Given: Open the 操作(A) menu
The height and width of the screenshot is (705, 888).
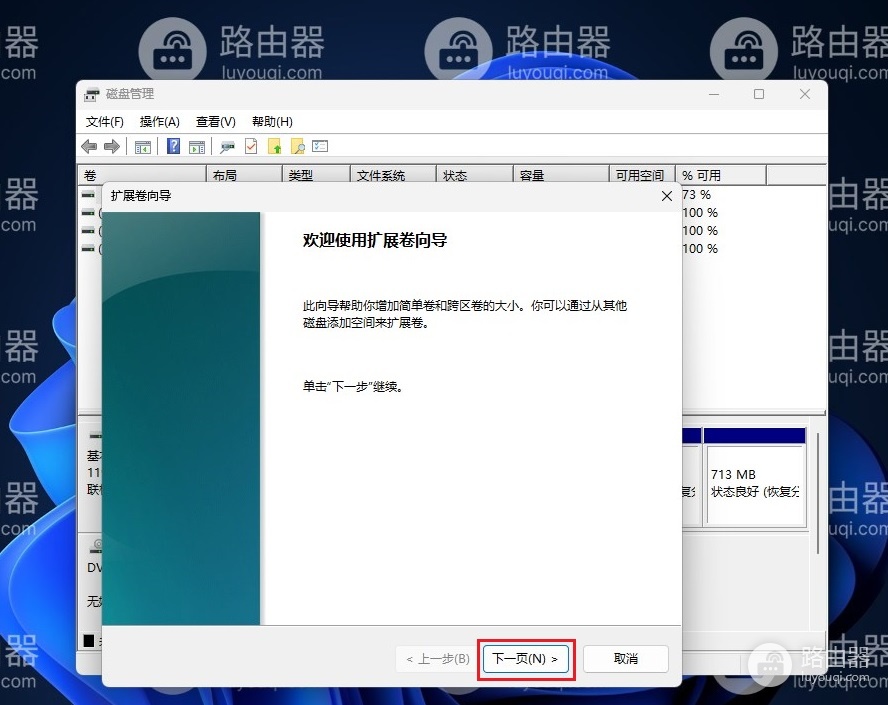Looking at the screenshot, I should click(159, 122).
